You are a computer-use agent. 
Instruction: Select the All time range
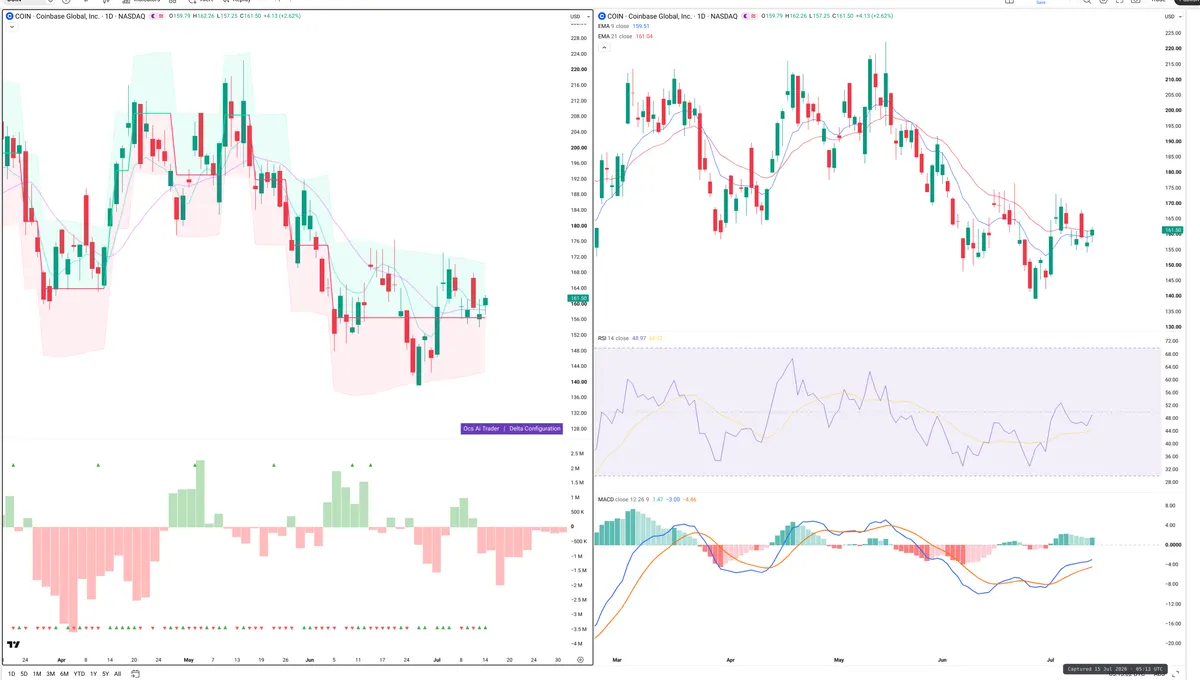(x=117, y=674)
